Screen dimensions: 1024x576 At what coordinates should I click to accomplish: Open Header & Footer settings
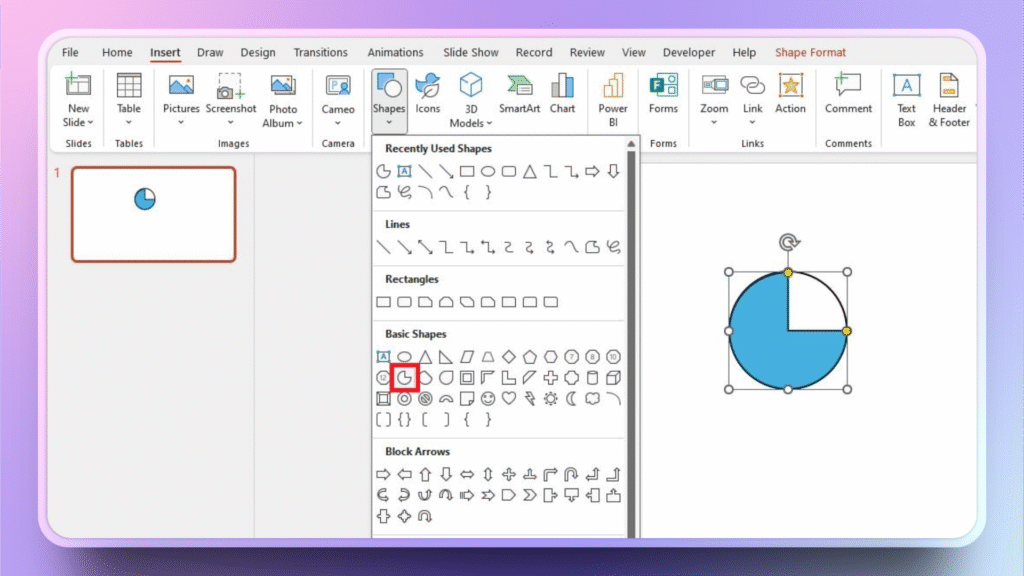coord(948,100)
